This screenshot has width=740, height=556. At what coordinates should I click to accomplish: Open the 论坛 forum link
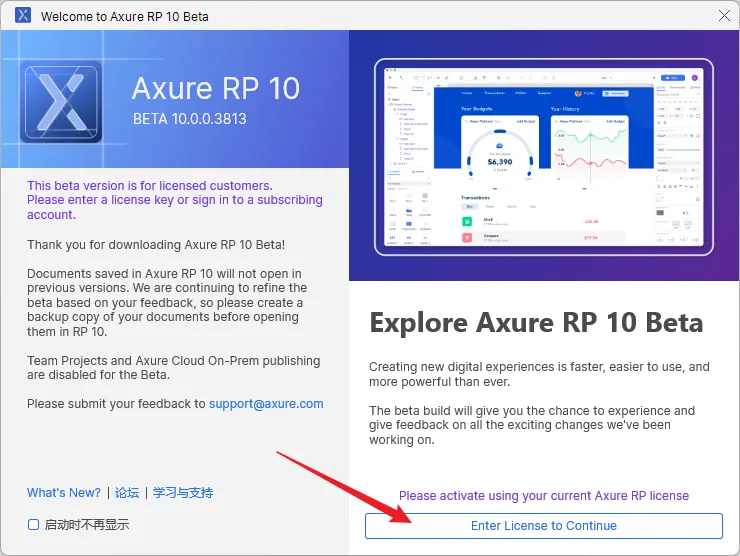(x=127, y=493)
